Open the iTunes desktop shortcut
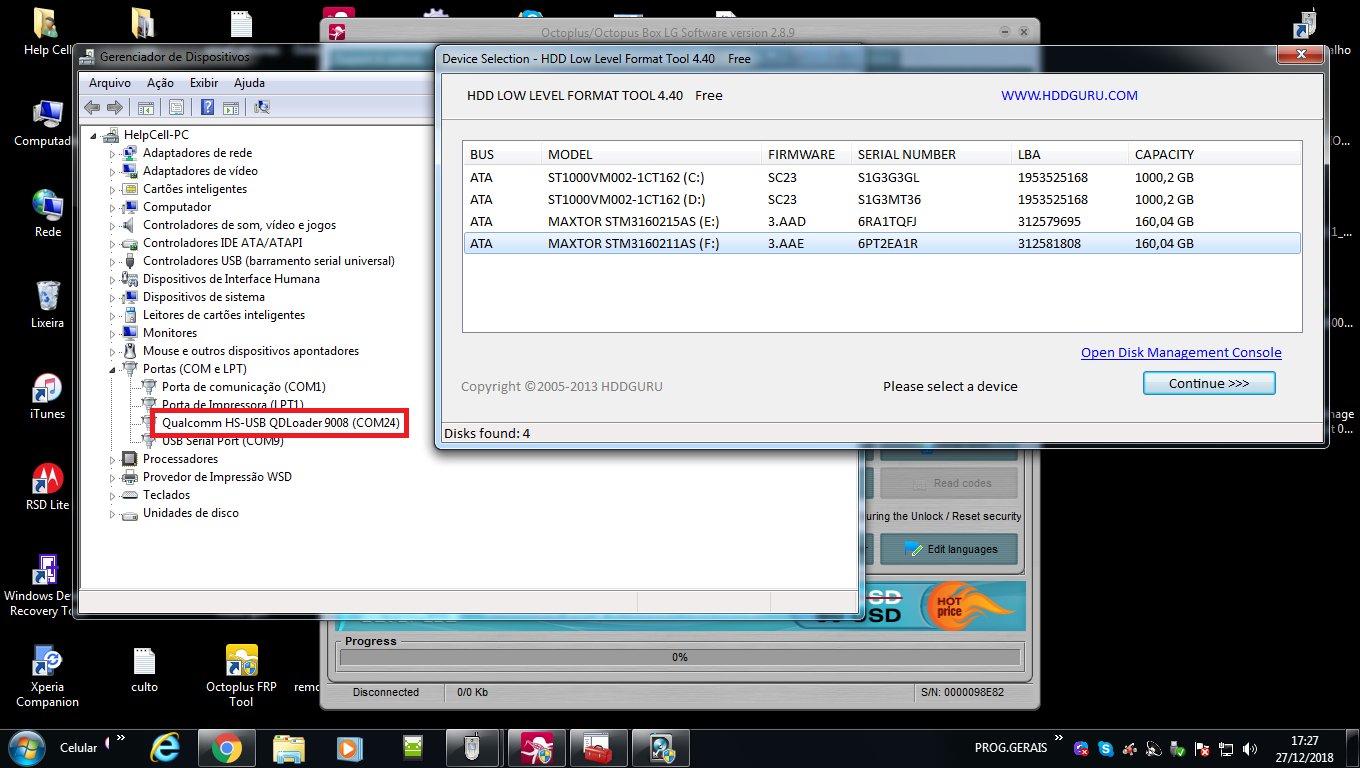 (x=47, y=397)
